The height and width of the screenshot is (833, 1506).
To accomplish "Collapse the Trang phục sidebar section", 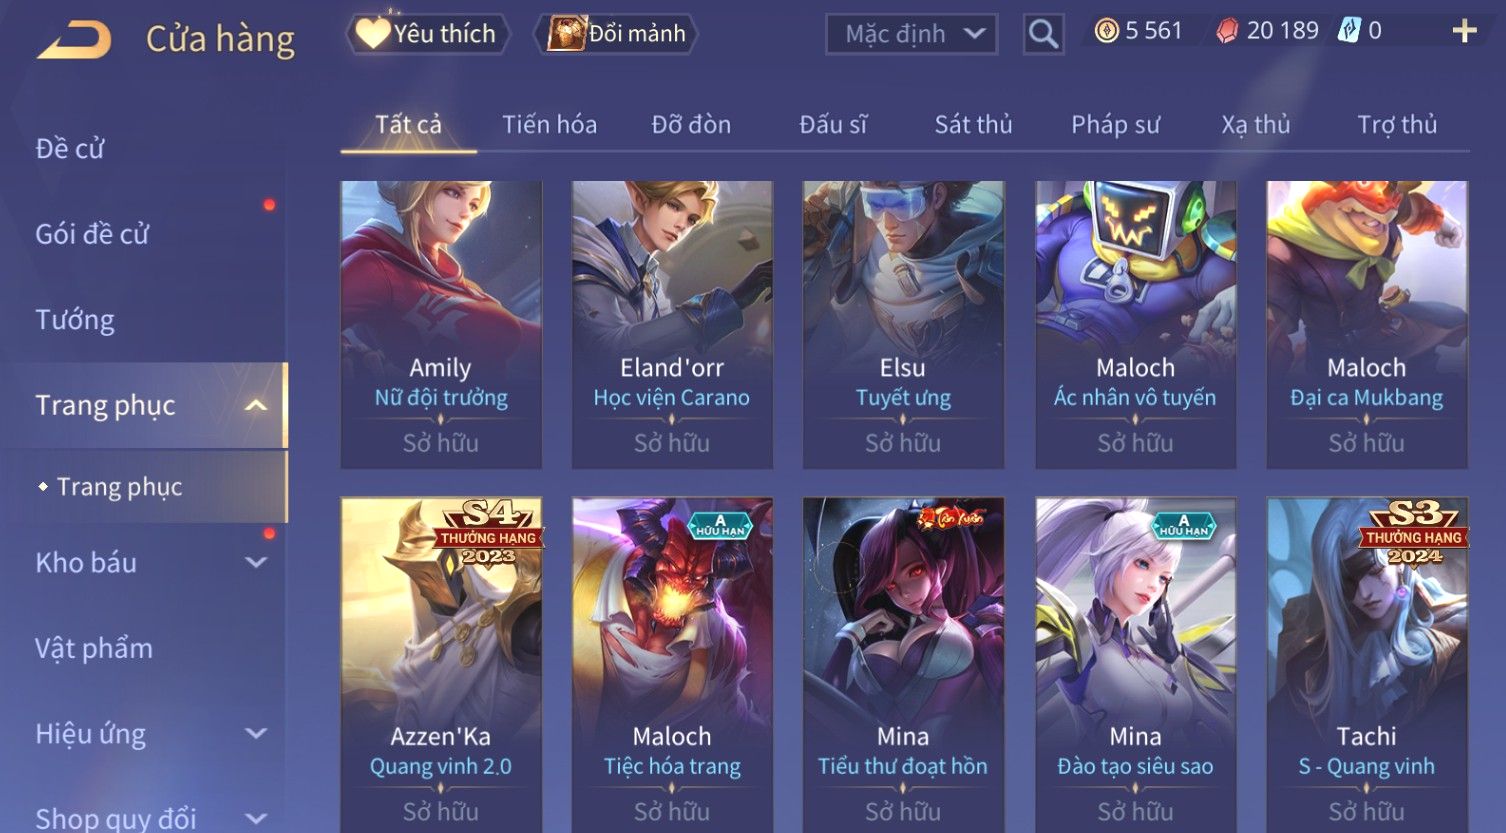I will (x=256, y=405).
